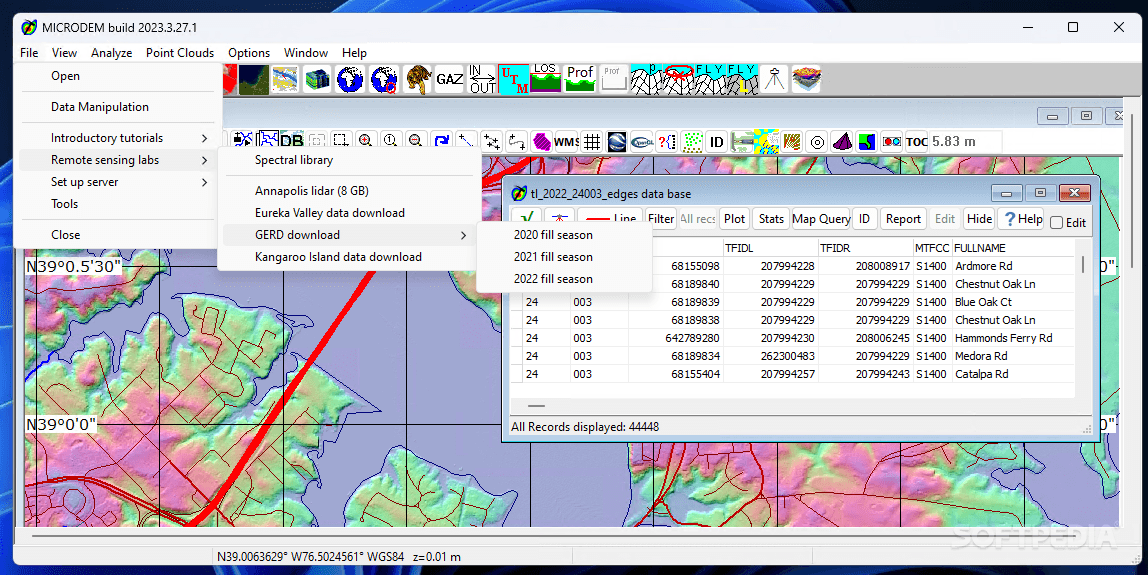Open the Options menu

point(249,53)
